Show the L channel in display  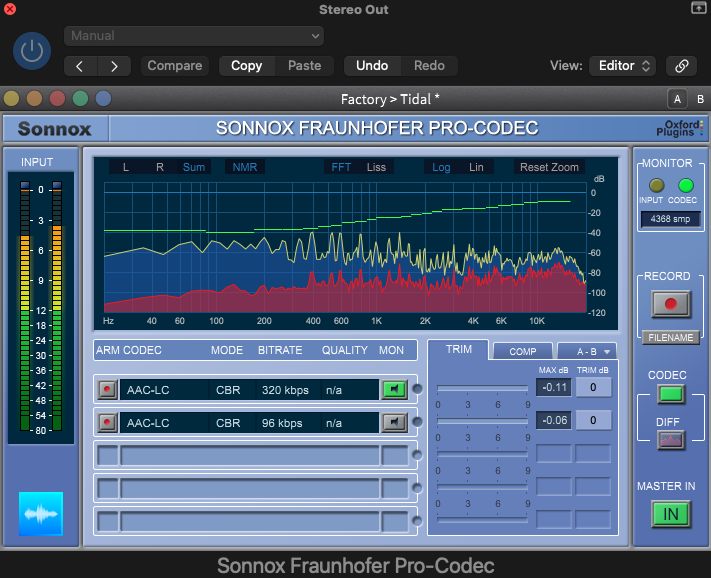[x=126, y=167]
